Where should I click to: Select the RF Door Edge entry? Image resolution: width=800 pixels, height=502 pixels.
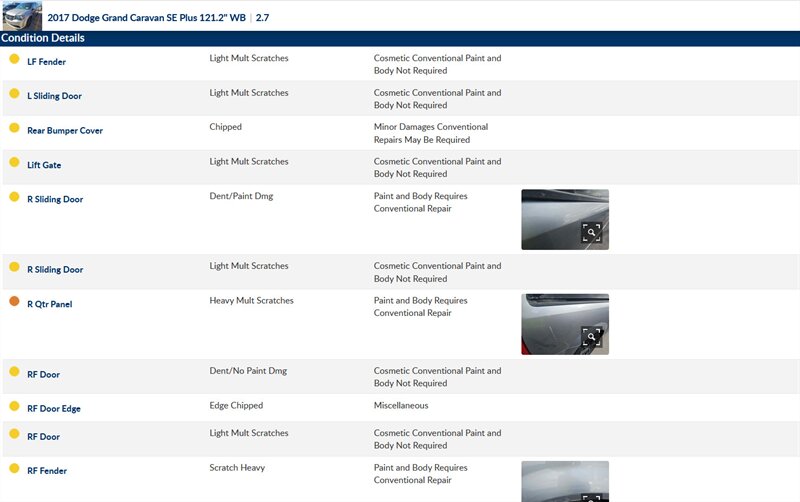(54, 409)
